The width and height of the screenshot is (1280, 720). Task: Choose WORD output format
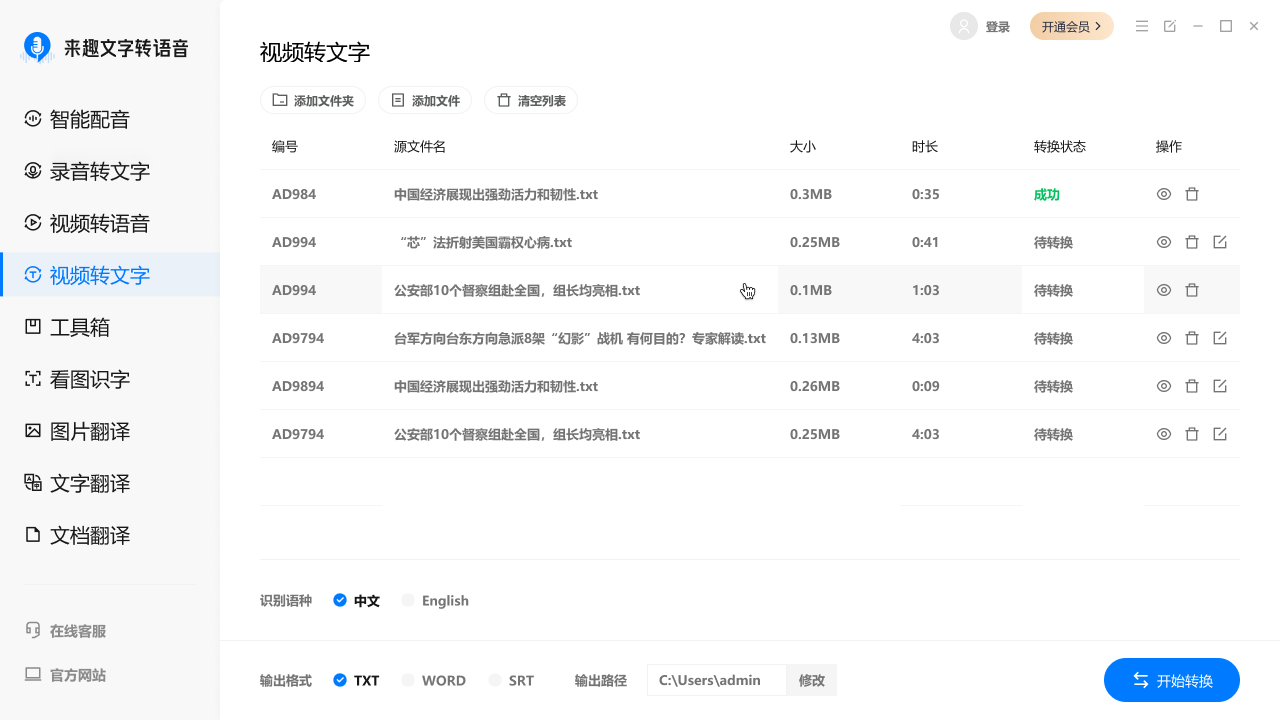pos(434,681)
